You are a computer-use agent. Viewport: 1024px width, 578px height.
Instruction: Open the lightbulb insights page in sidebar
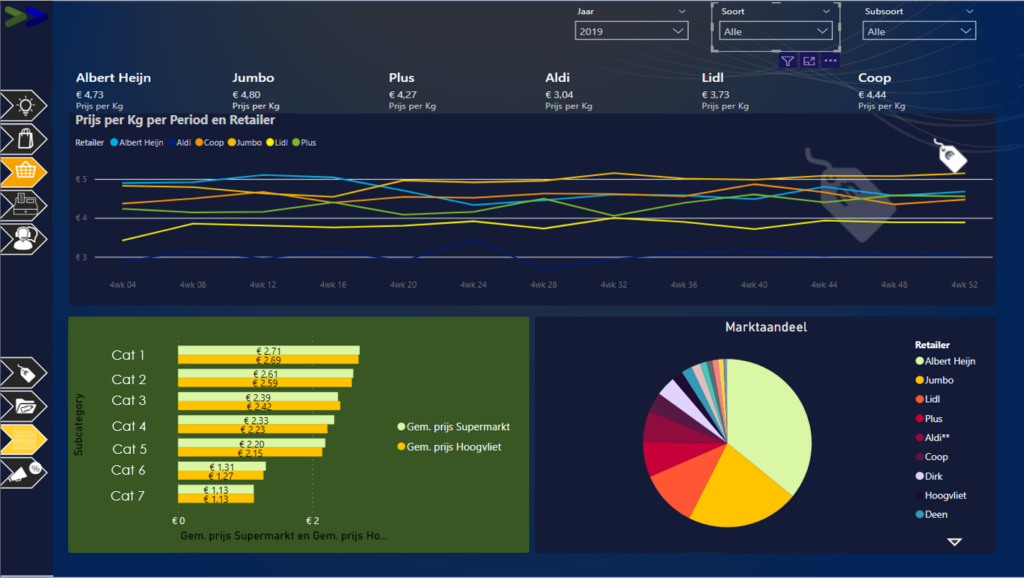24,105
